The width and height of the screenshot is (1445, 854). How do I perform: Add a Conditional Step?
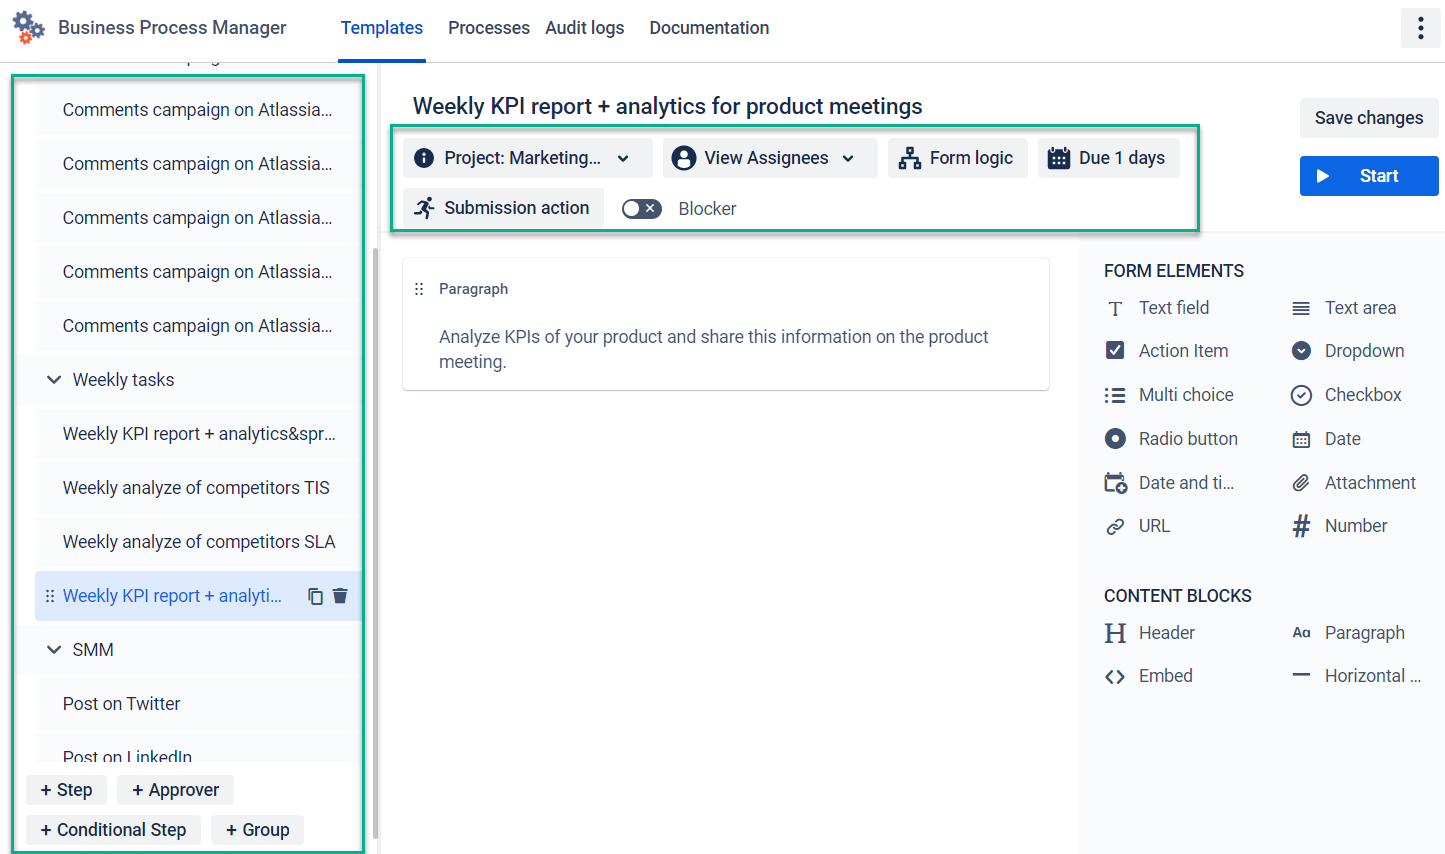click(x=113, y=830)
